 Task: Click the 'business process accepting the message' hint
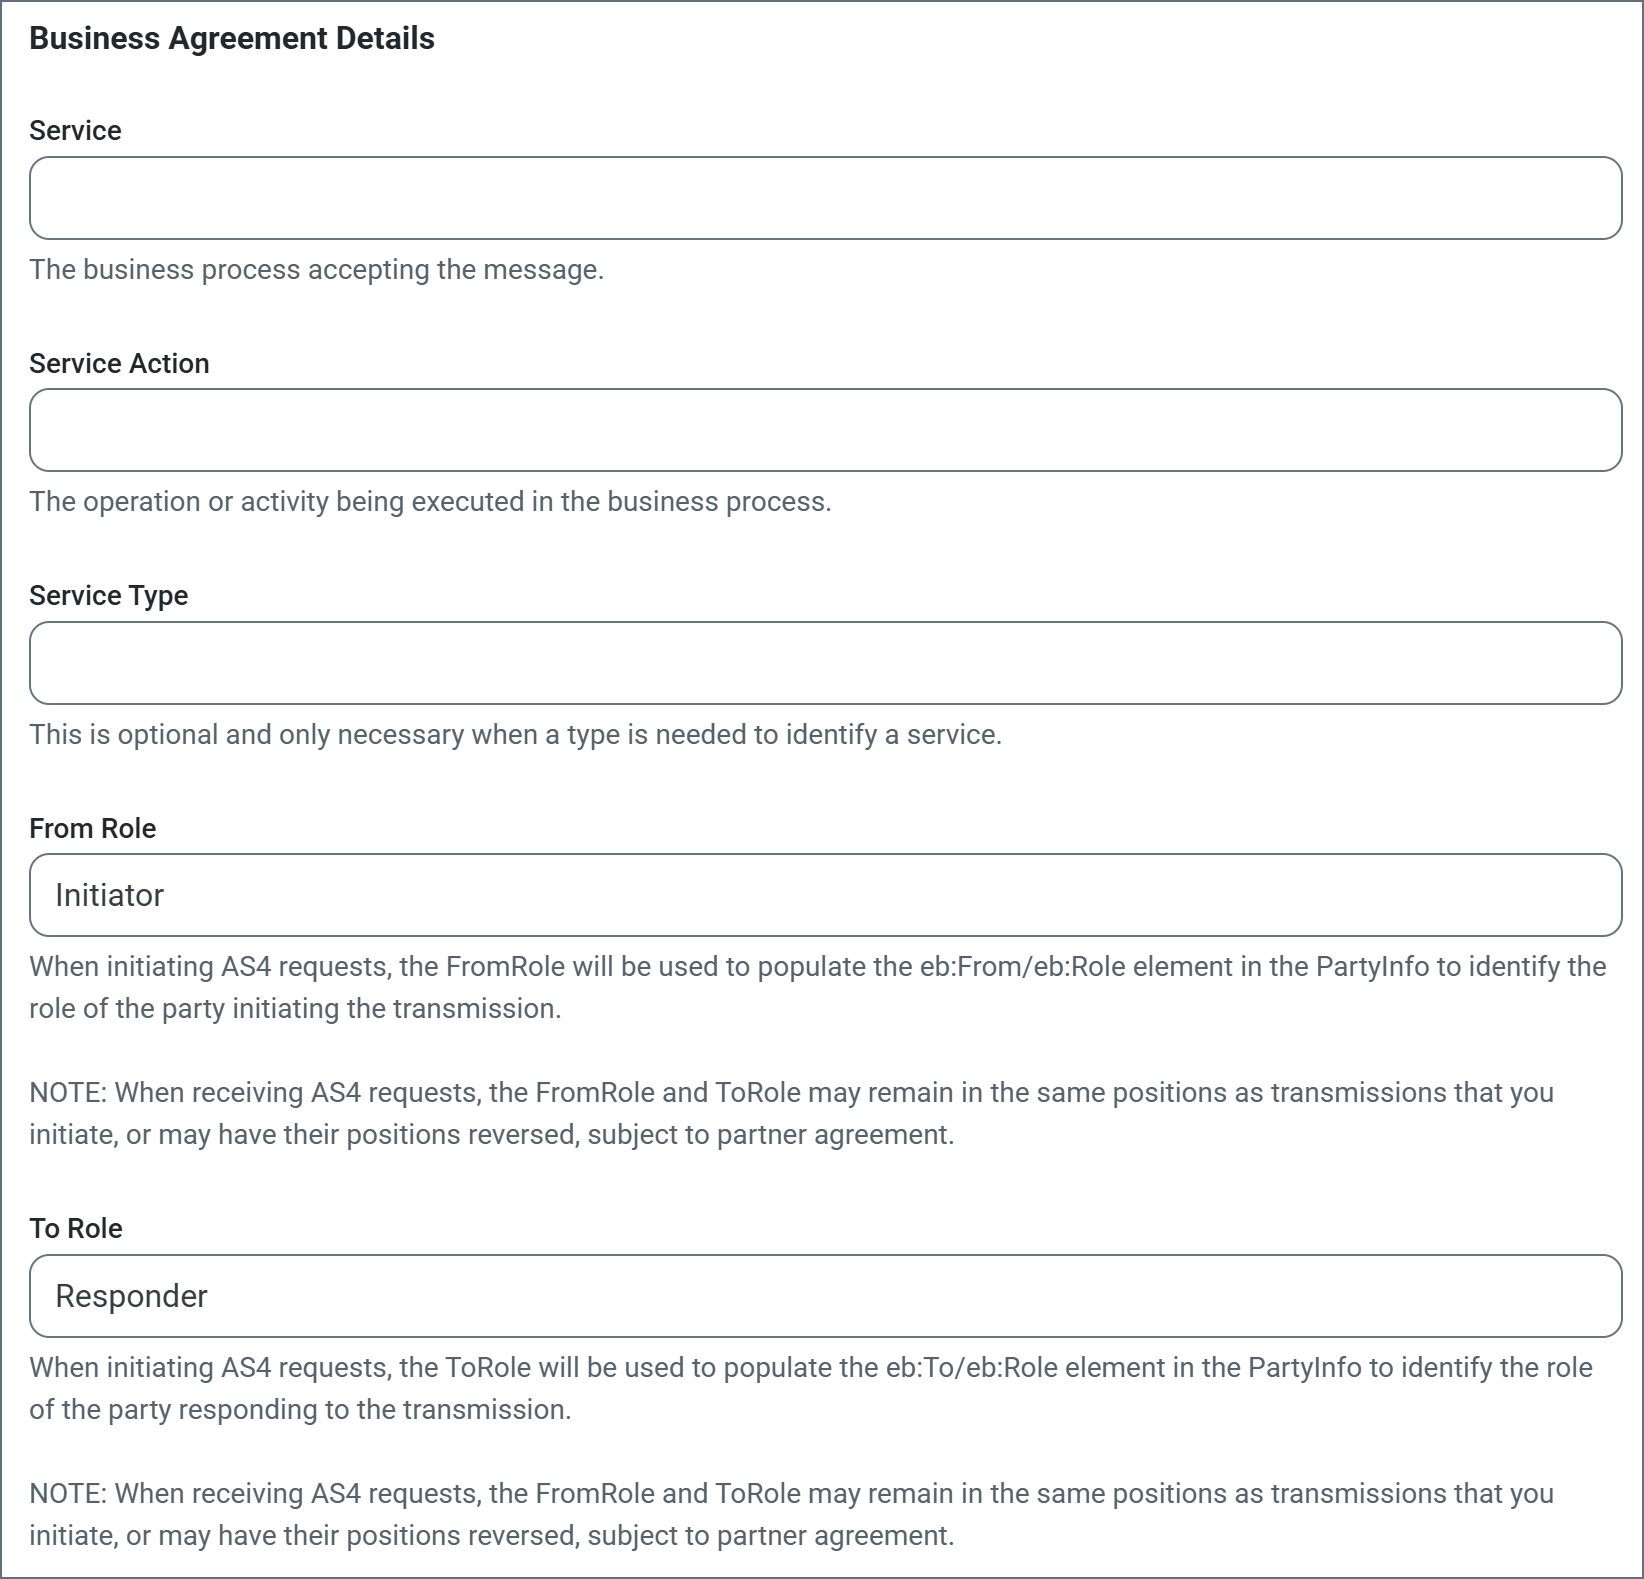316,270
